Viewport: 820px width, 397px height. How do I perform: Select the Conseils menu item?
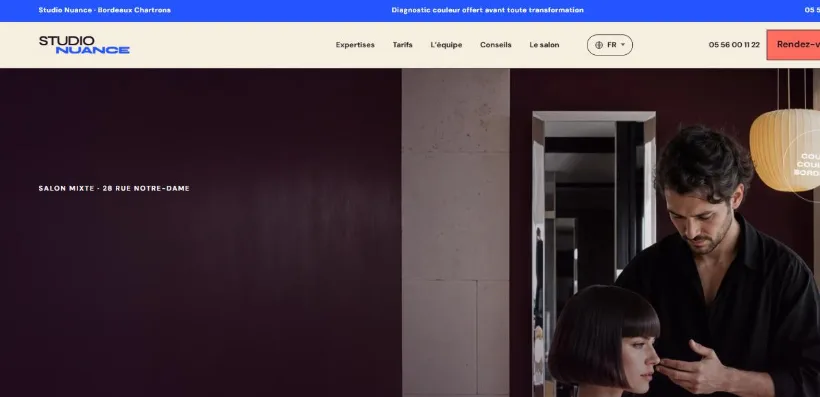(x=496, y=45)
